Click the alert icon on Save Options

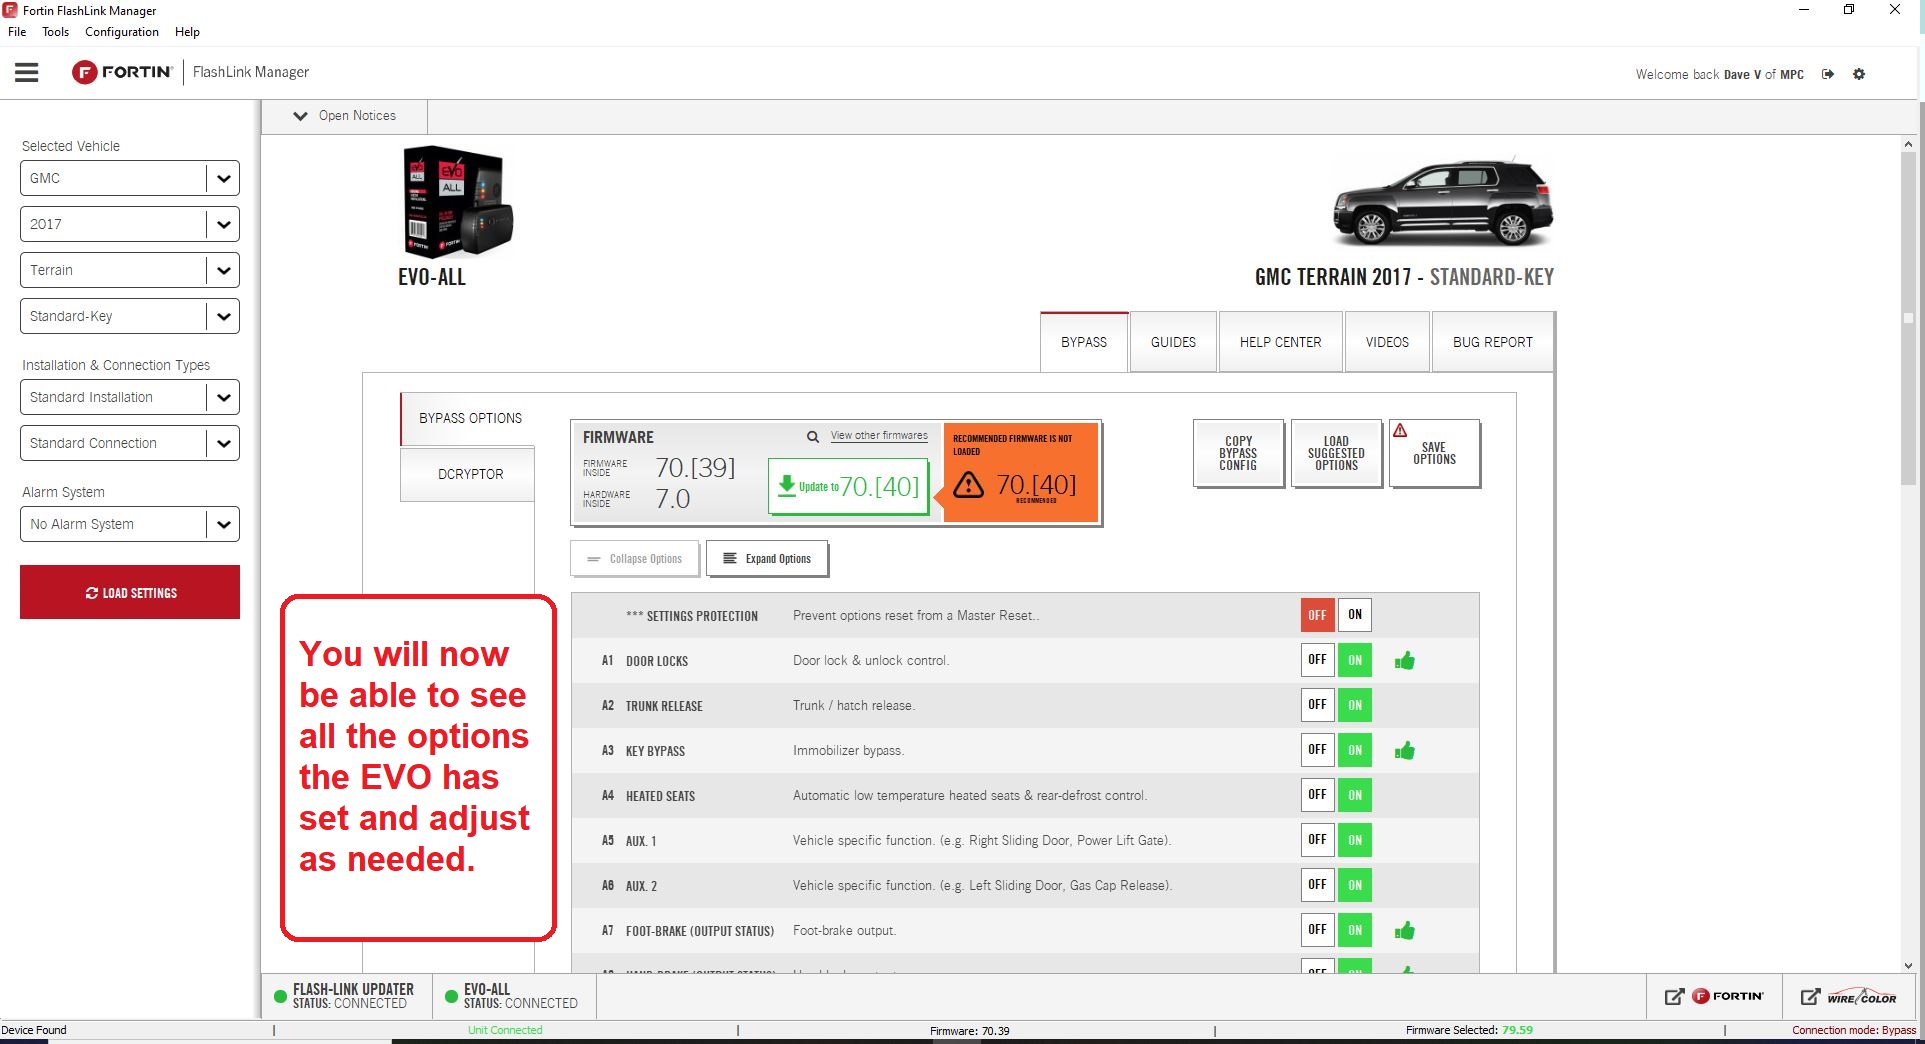tap(1400, 430)
